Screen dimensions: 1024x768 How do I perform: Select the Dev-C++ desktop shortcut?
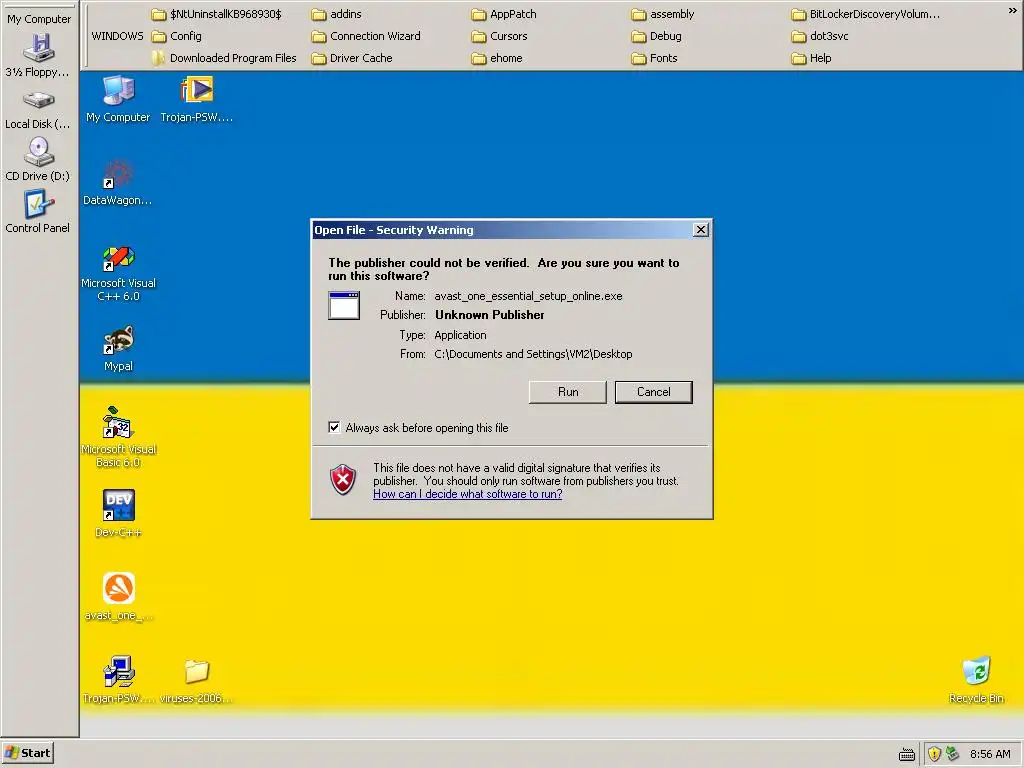click(x=118, y=514)
